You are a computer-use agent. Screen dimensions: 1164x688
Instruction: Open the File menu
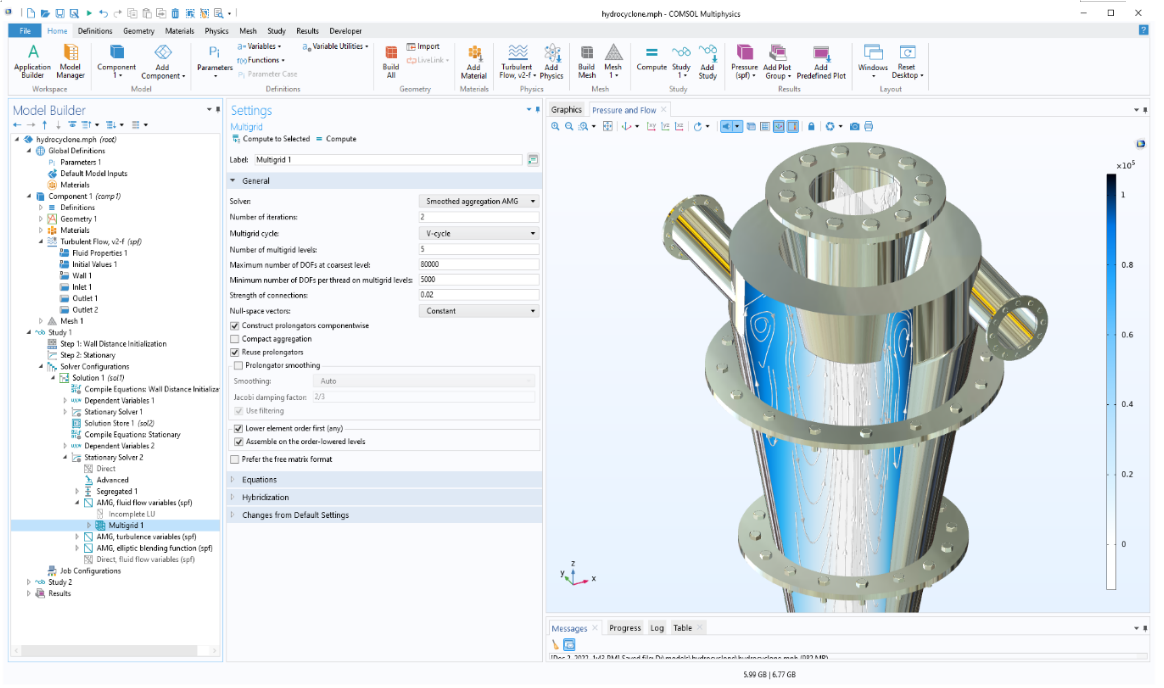[x=25, y=31]
